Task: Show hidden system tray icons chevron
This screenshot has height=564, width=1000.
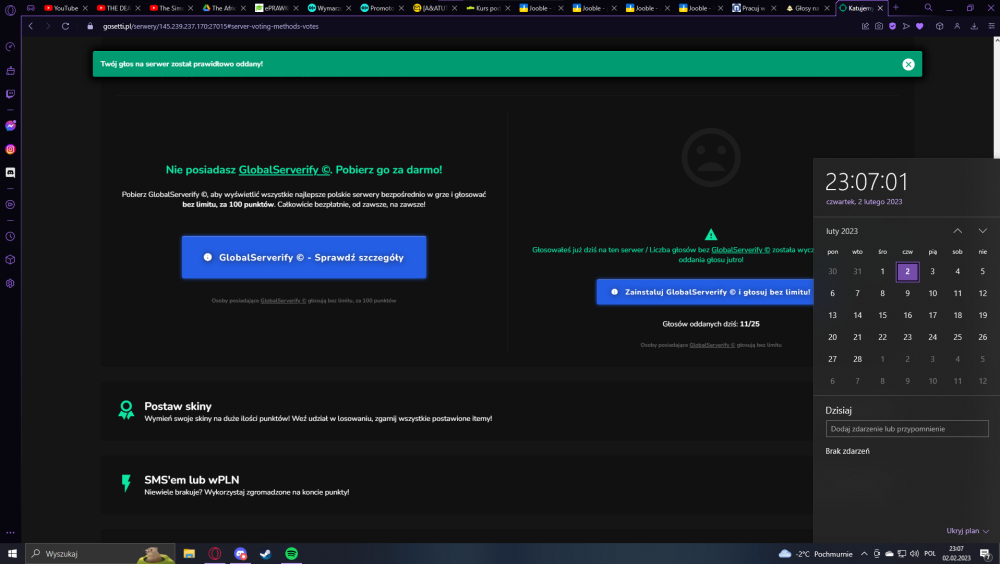Action: coord(864,554)
